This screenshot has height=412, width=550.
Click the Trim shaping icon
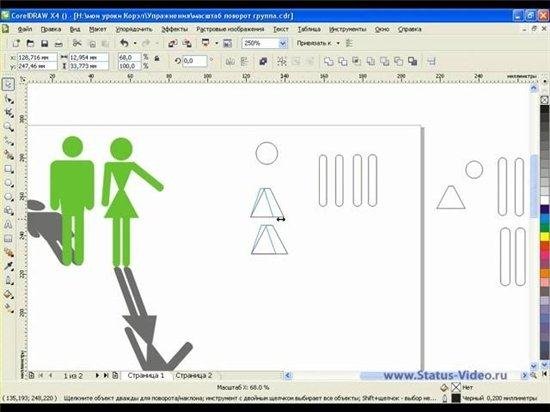343,62
